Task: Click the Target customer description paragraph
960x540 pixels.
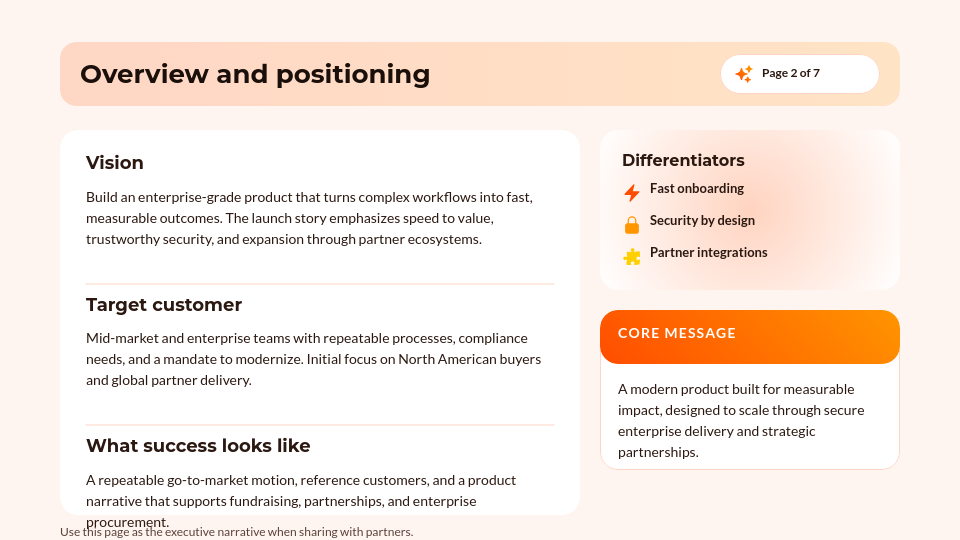Action: 313,359
